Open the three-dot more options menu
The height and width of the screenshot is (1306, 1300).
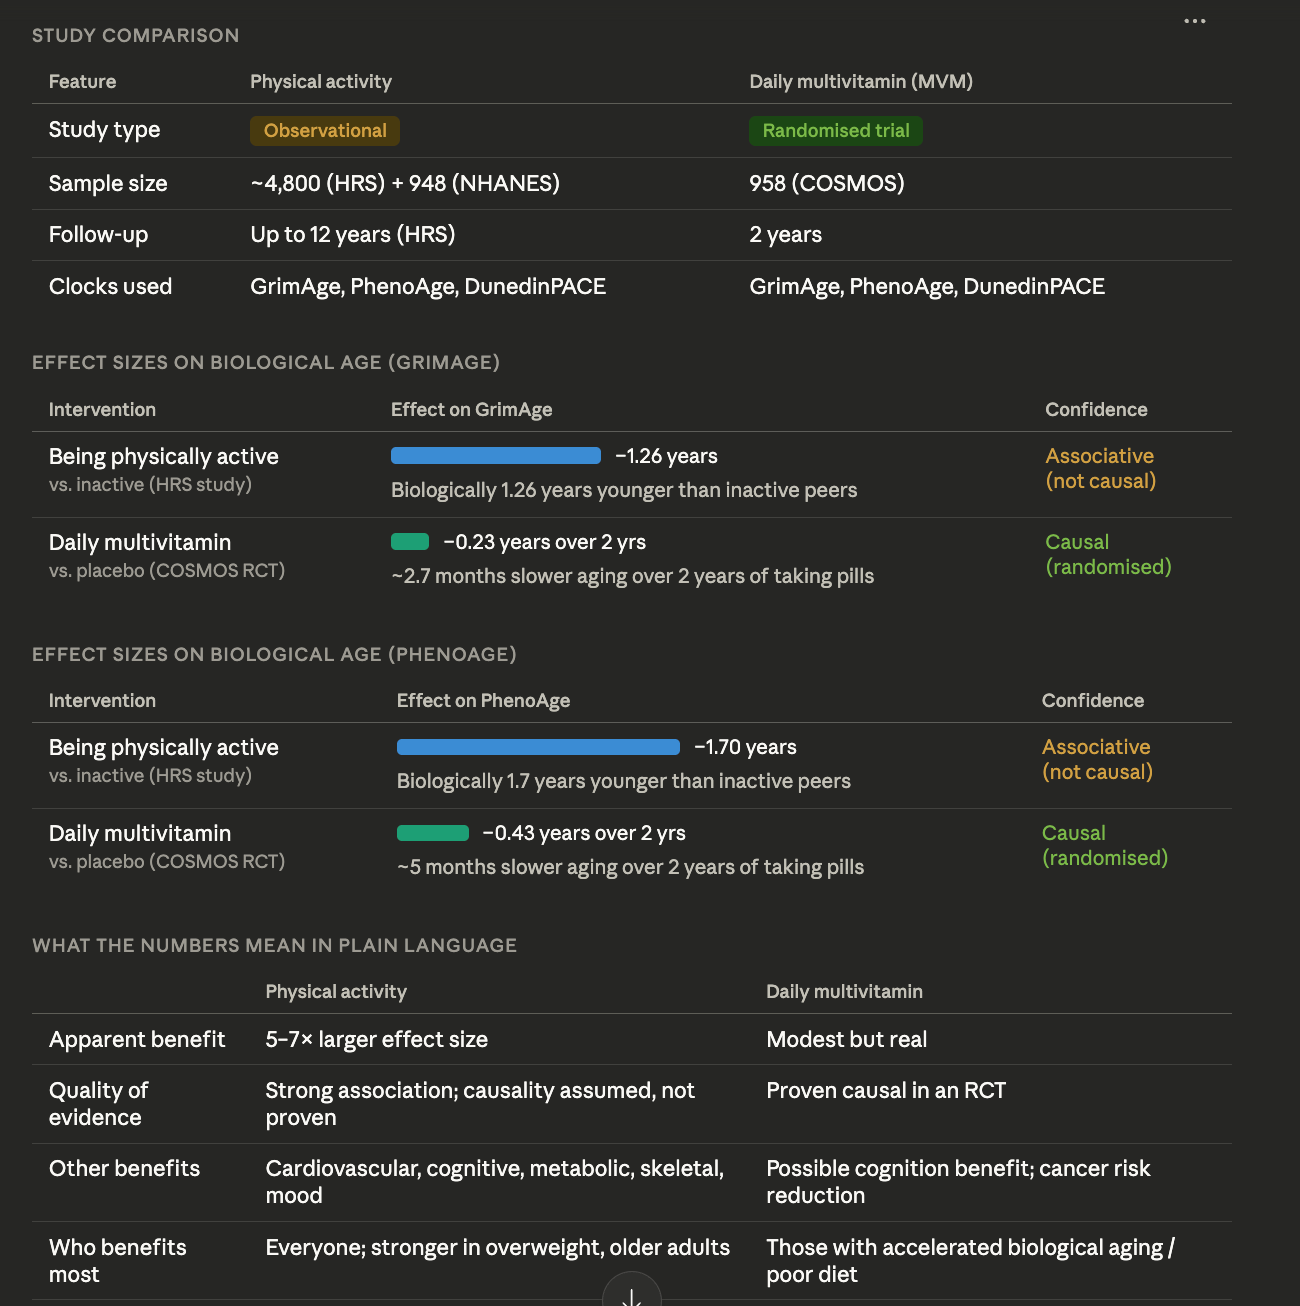(1194, 21)
